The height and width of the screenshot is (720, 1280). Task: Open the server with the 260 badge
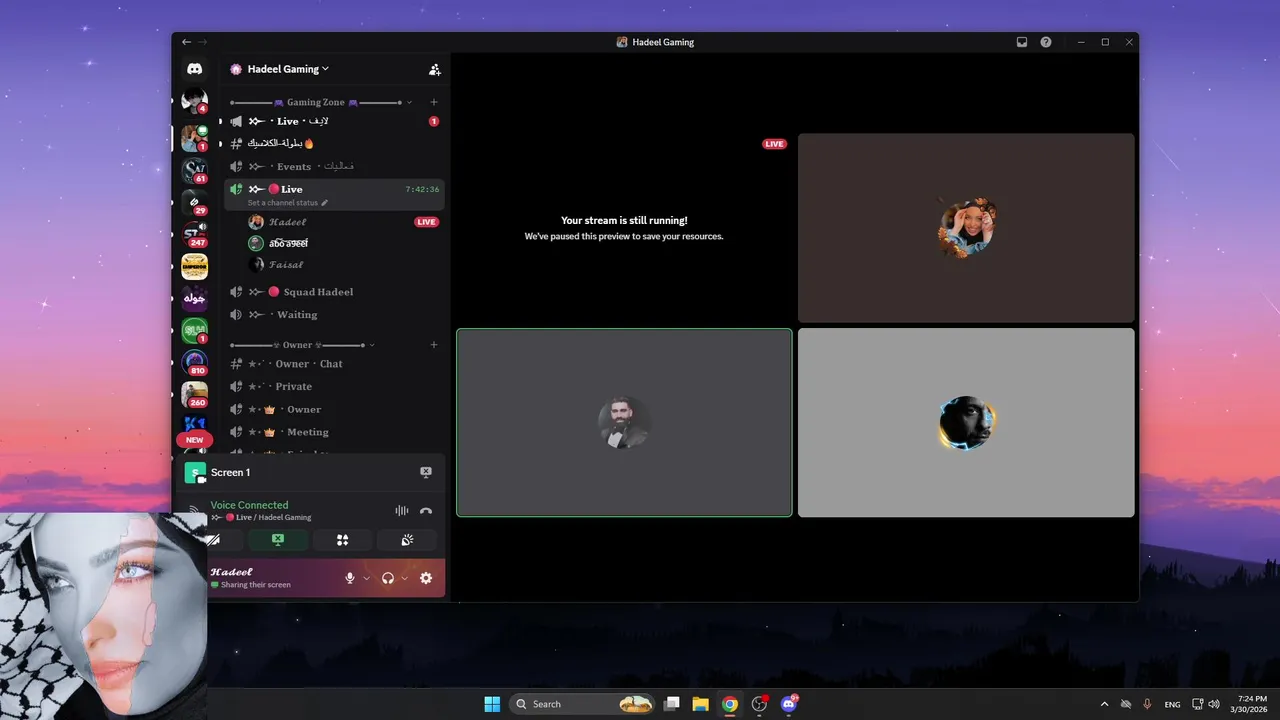(194, 394)
